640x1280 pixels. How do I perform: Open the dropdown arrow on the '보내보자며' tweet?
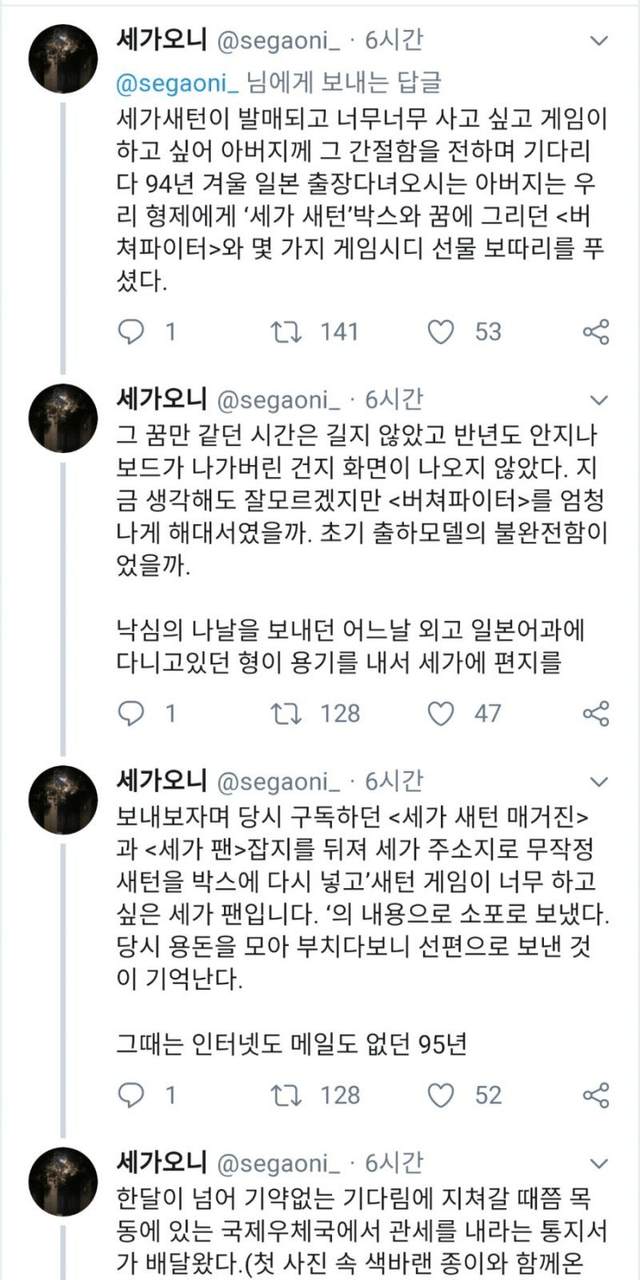pos(600,781)
